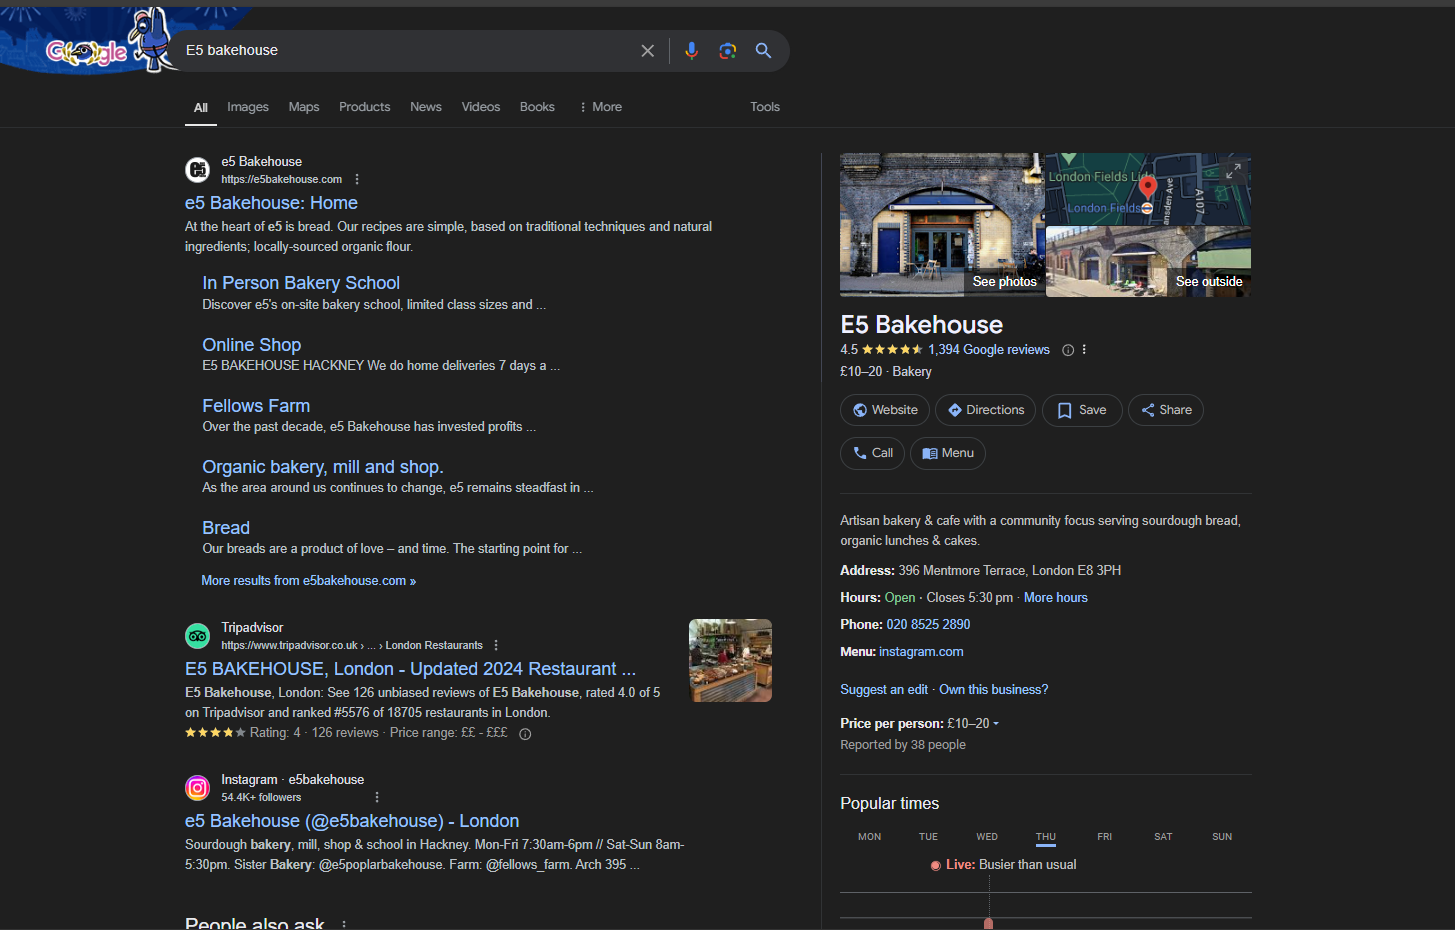Image resolution: width=1455 pixels, height=930 pixels.
Task: Clear the search box with the X icon
Action: click(x=648, y=51)
